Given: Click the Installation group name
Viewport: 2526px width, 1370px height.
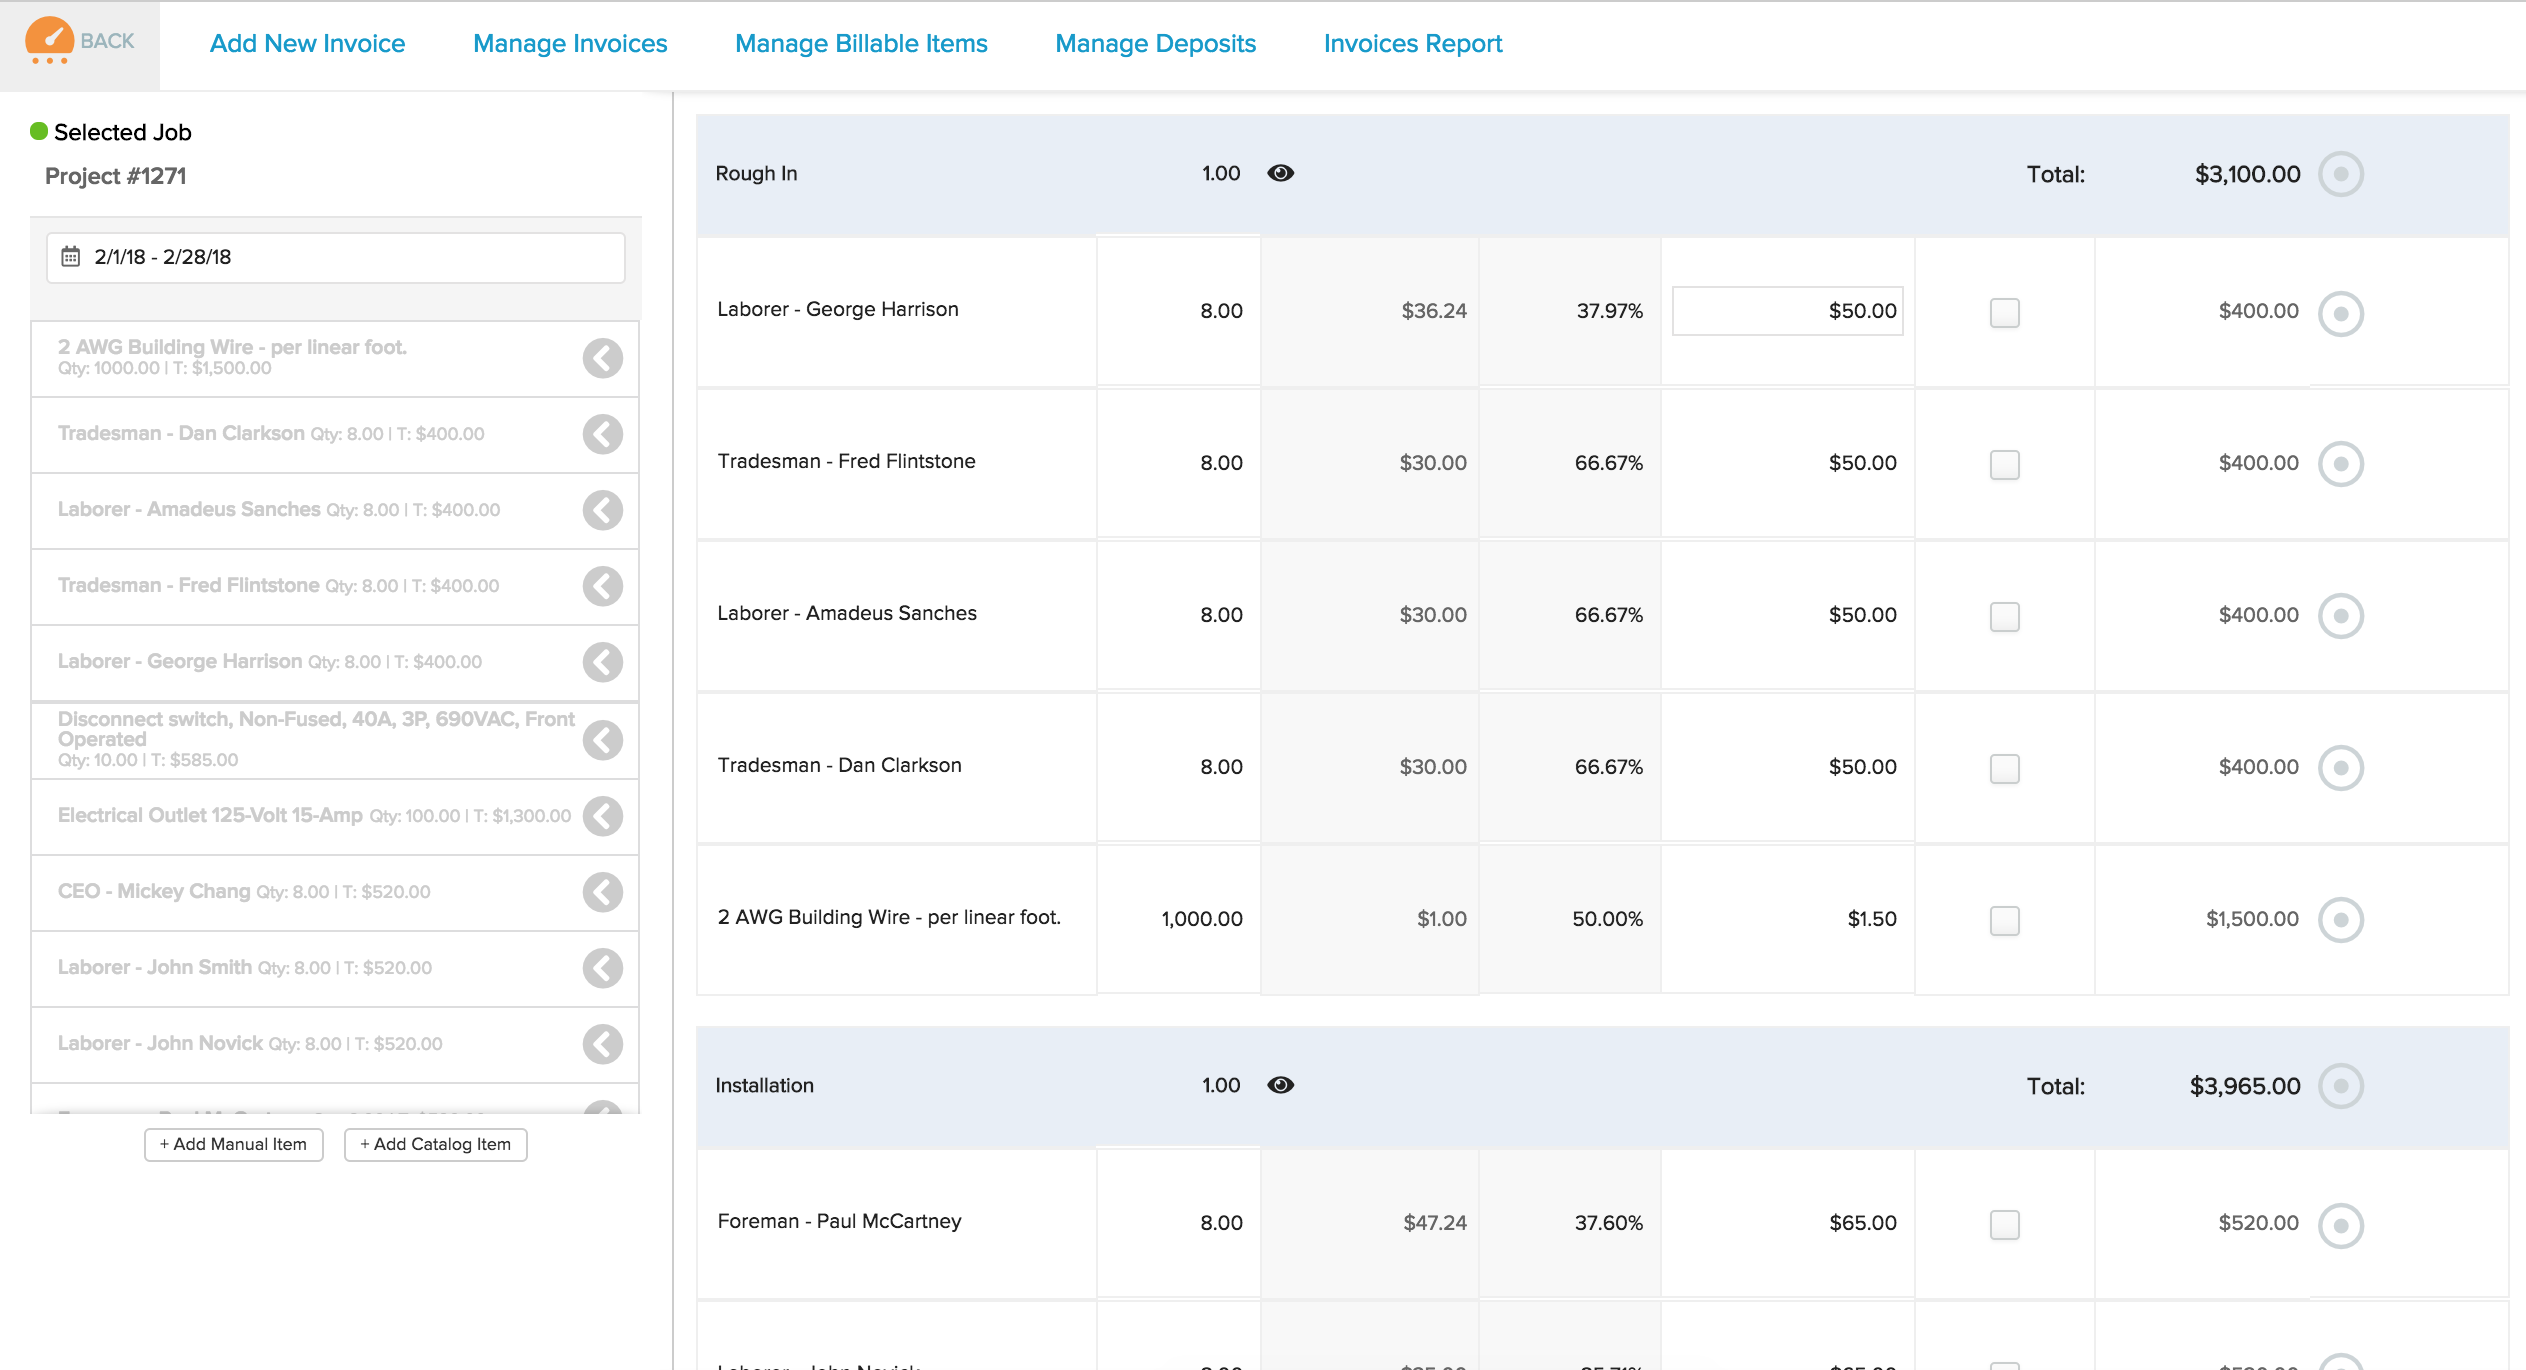Looking at the screenshot, I should (764, 1086).
